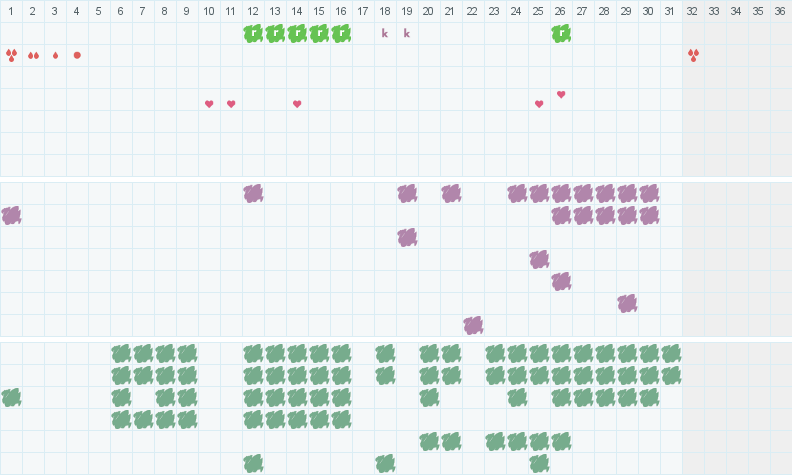Select the red spotting dot on day 4
The width and height of the screenshot is (792, 475).
pyautogui.click(x=77, y=55)
